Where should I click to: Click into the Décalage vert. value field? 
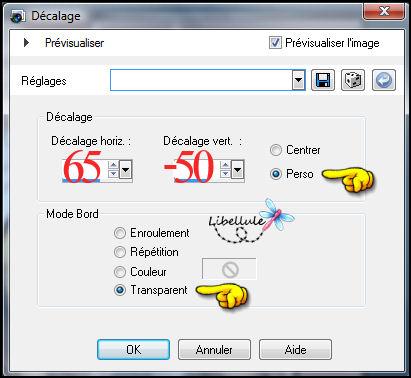pyautogui.click(x=196, y=170)
